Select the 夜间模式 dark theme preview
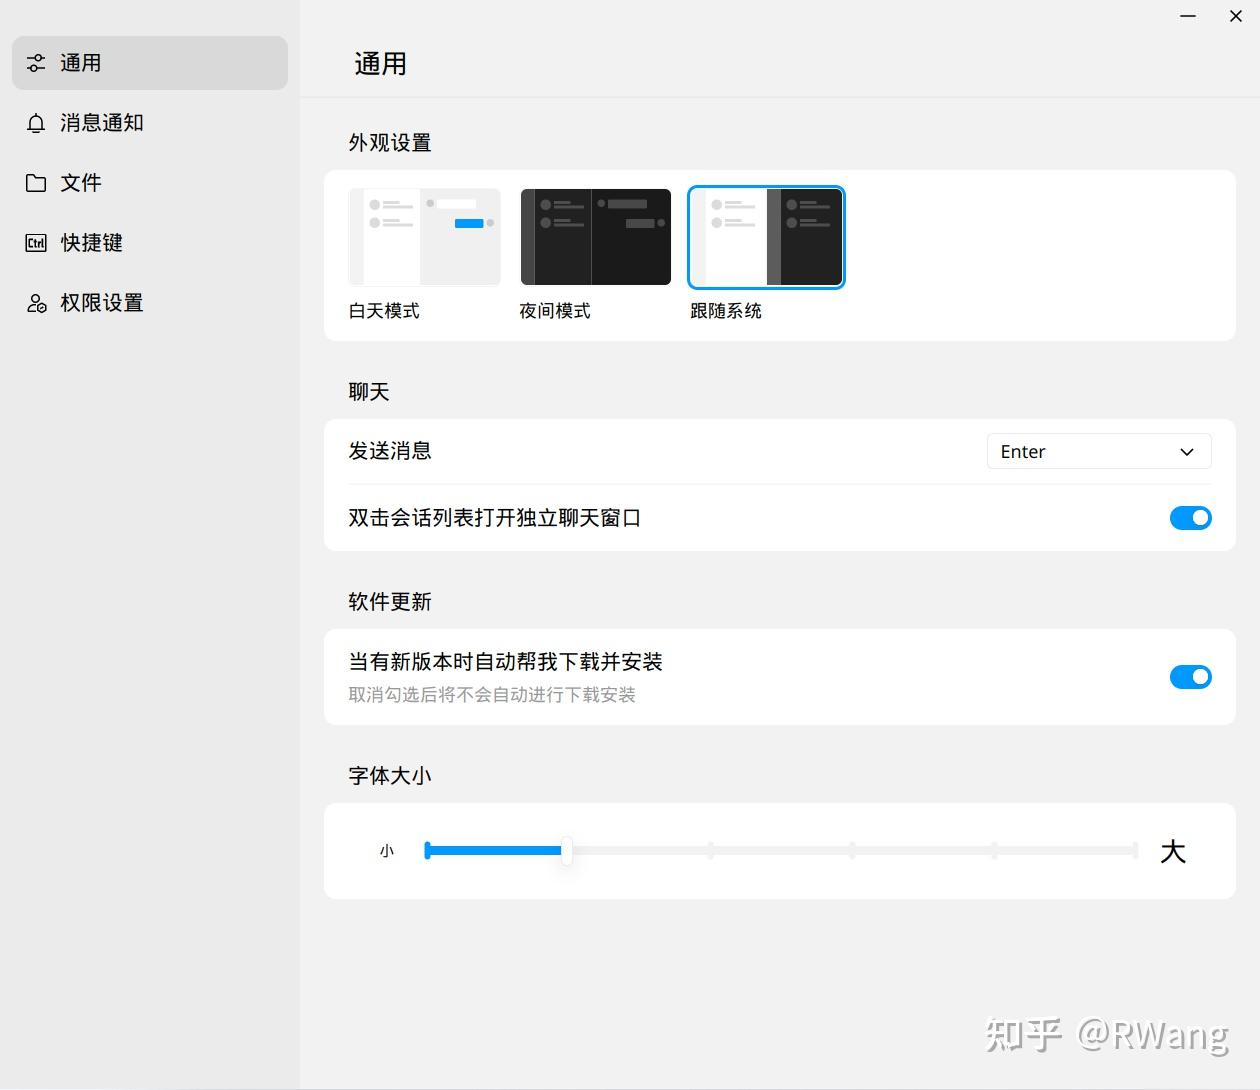1260x1090 pixels. (x=595, y=236)
